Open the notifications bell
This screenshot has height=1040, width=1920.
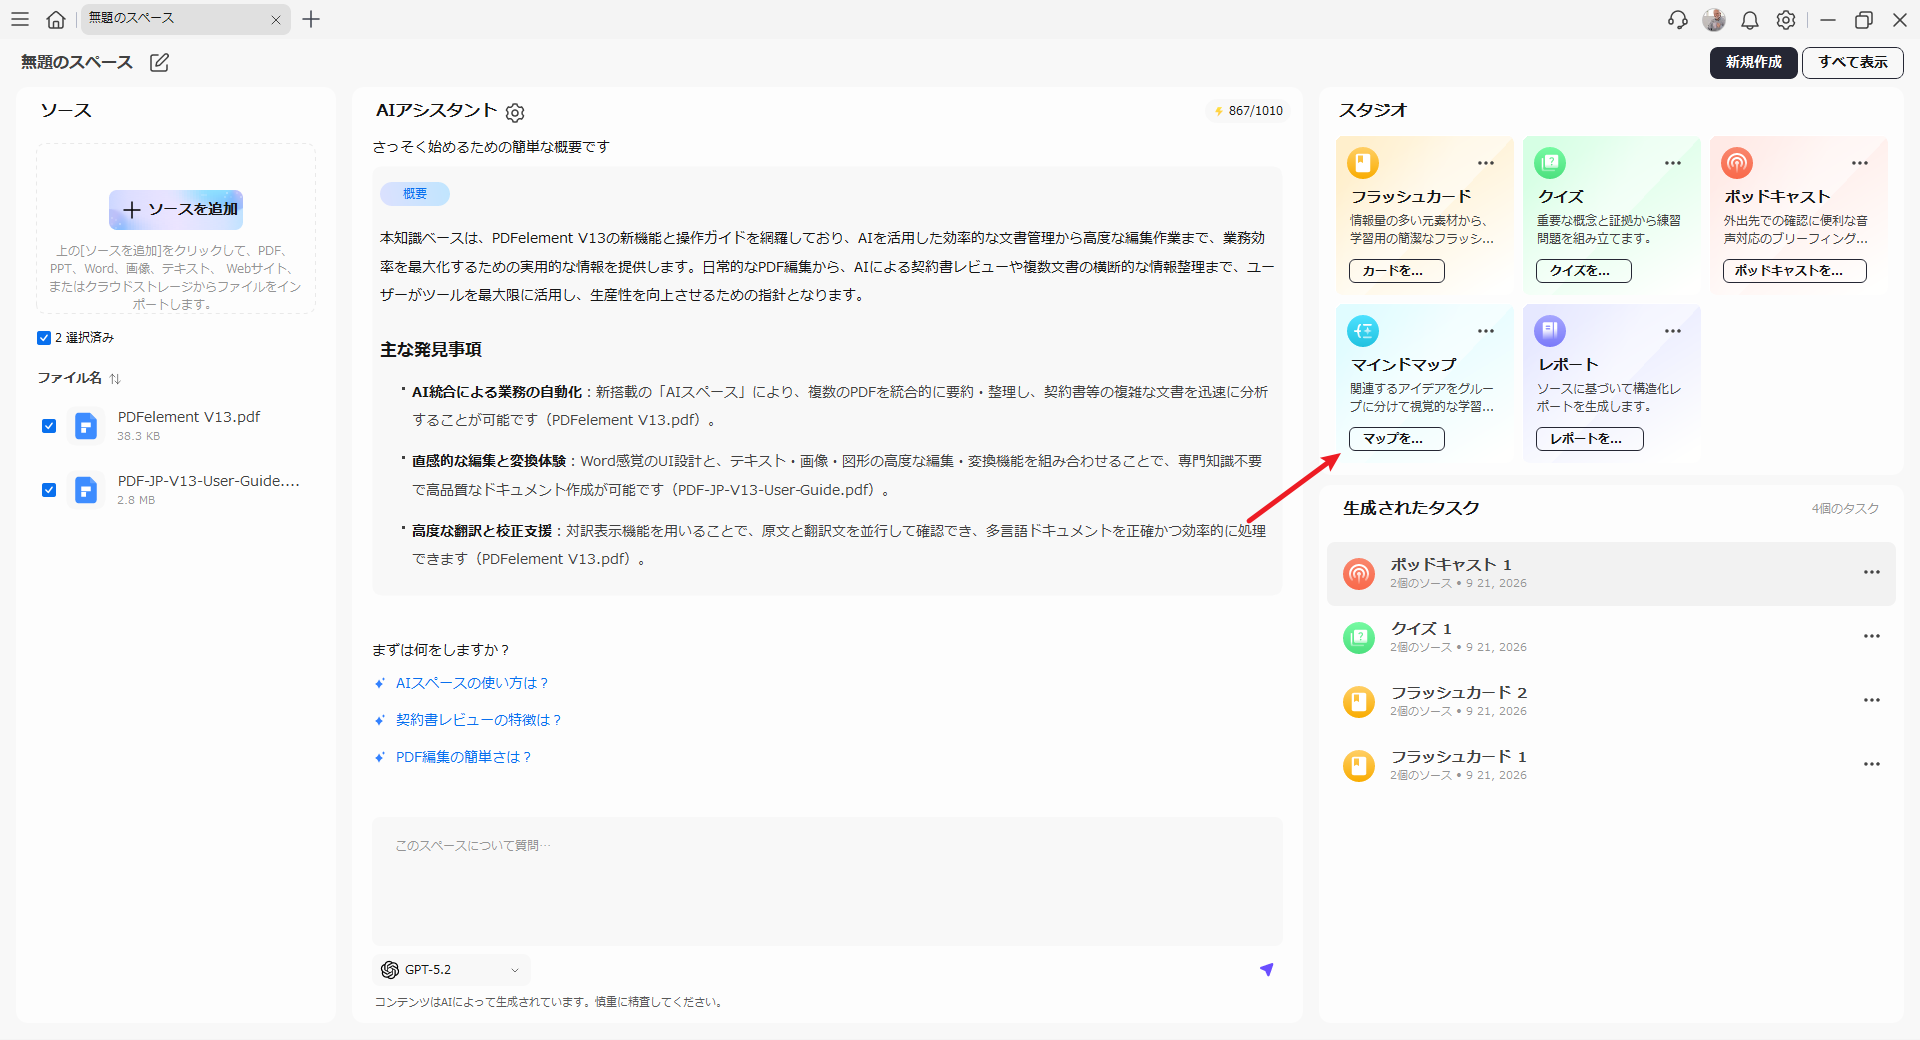click(1750, 20)
